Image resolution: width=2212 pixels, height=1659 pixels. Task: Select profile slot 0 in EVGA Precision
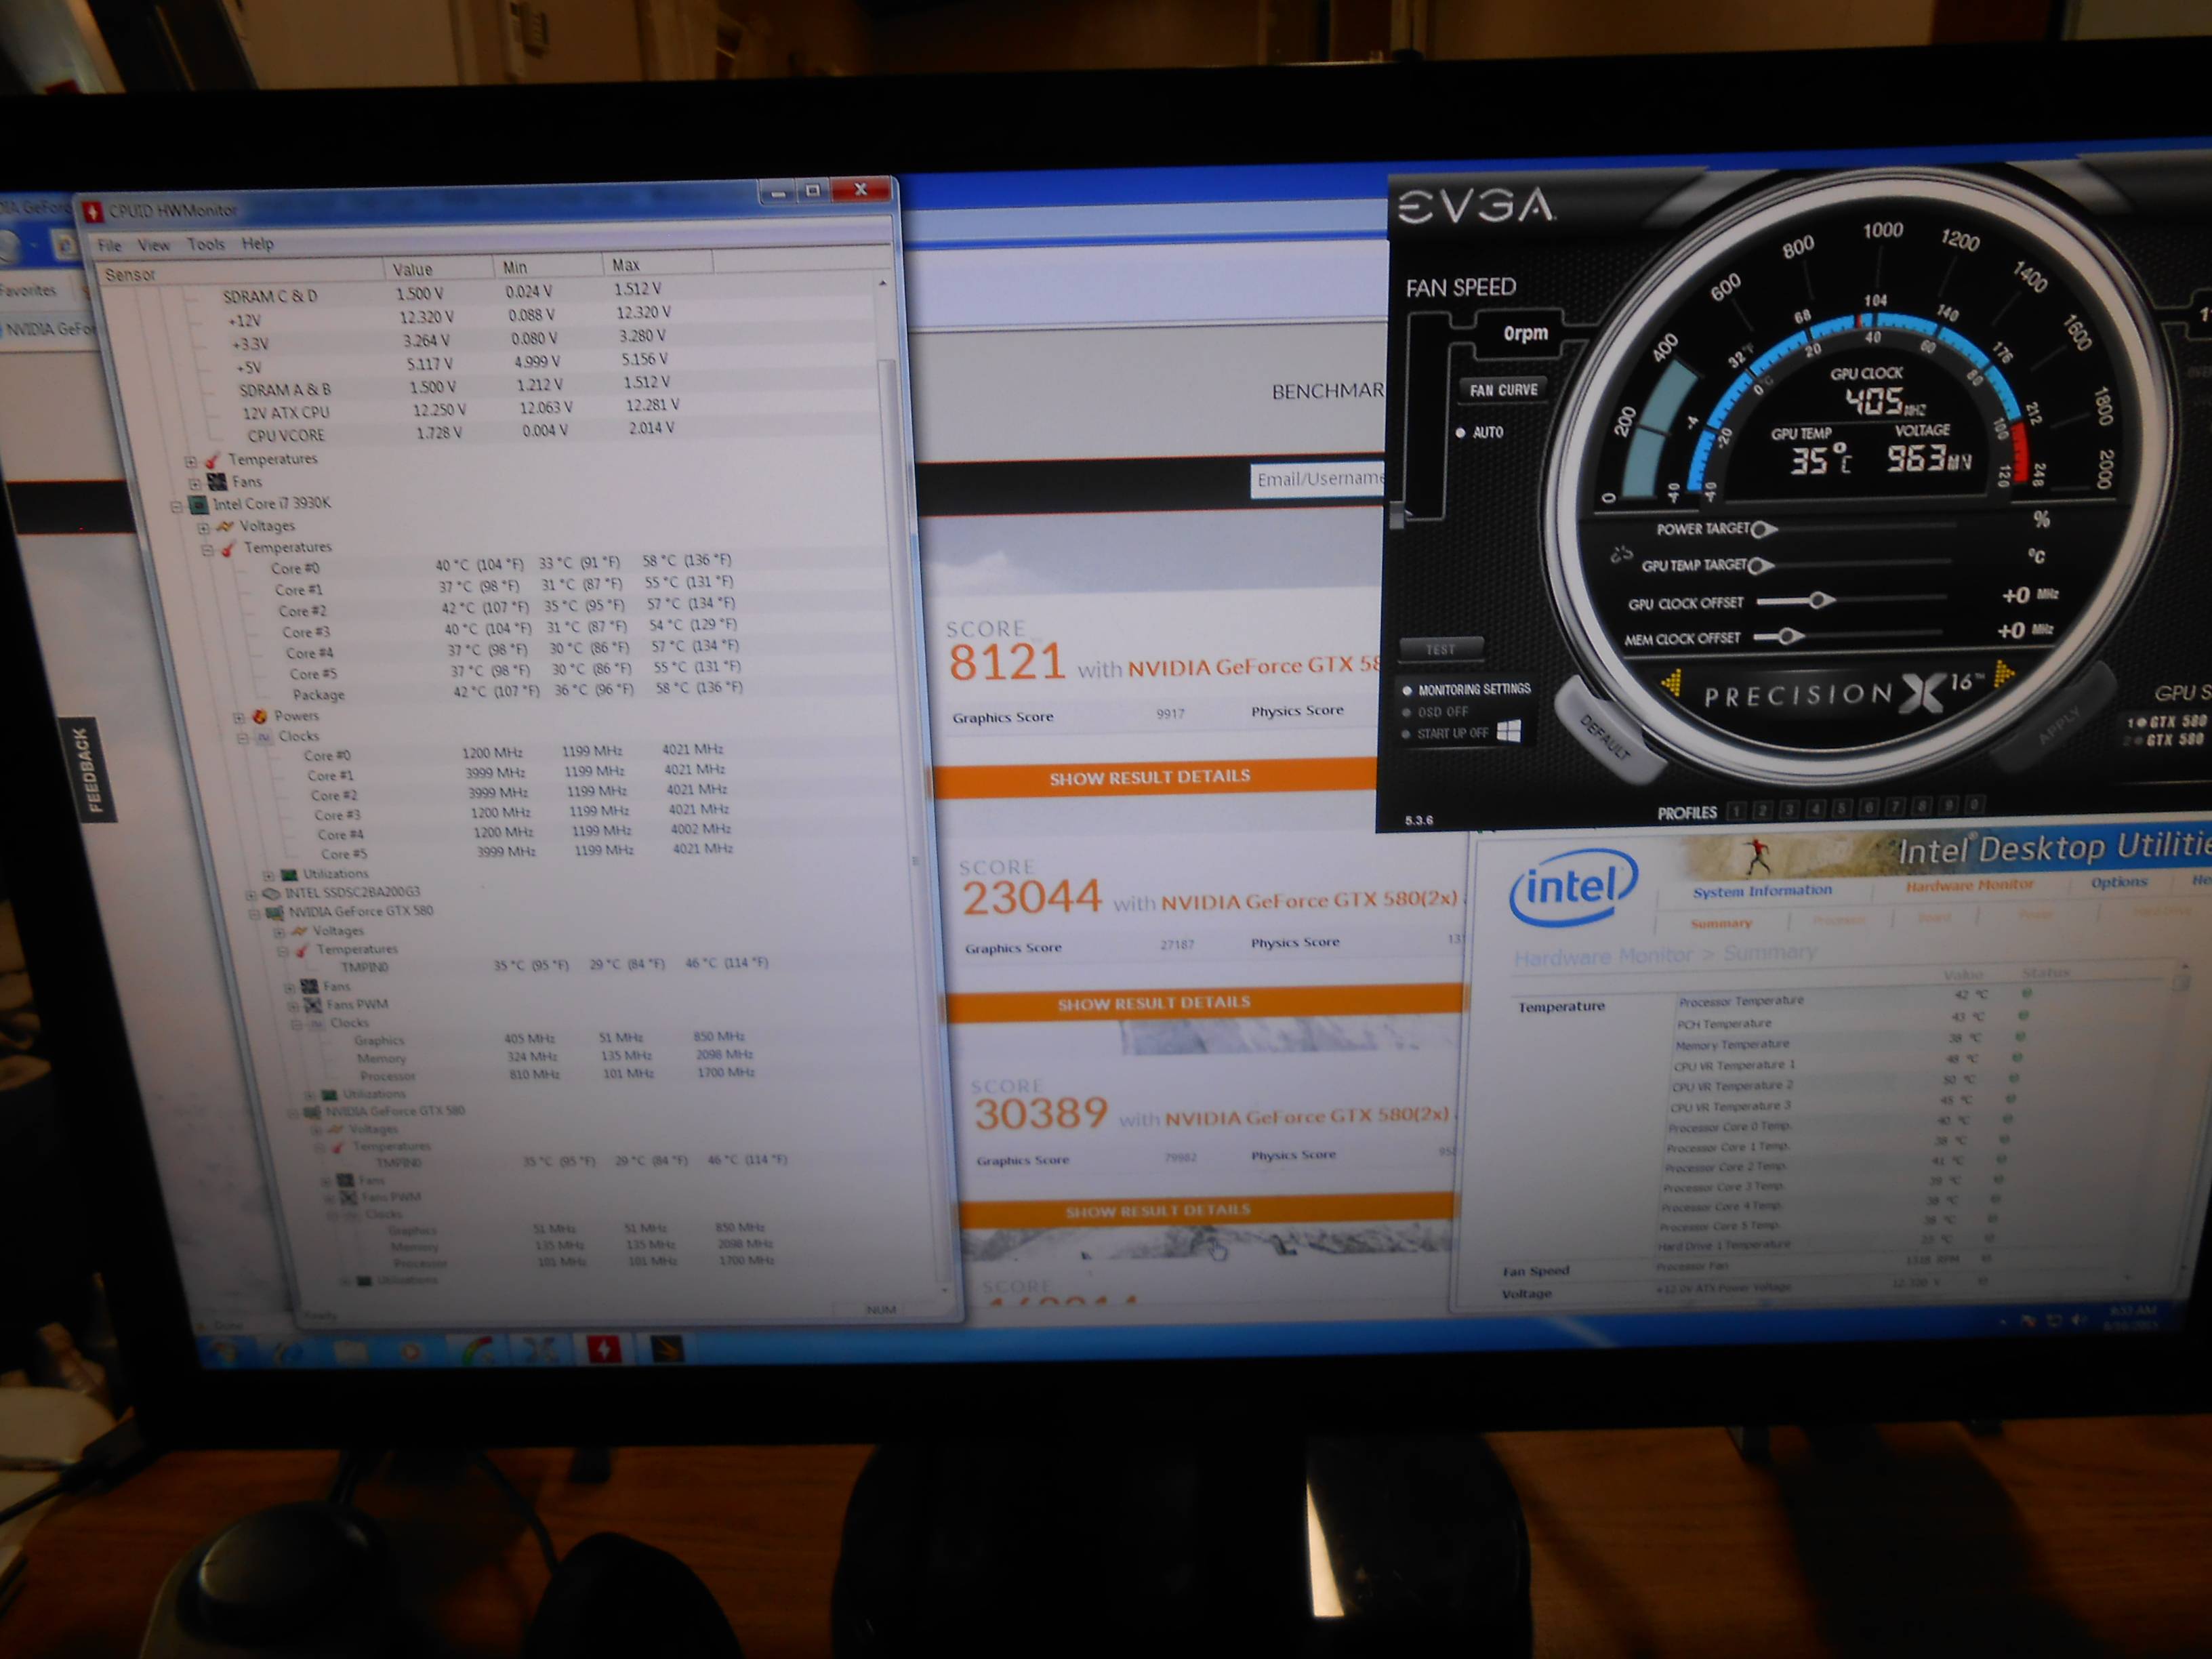(x=1974, y=805)
